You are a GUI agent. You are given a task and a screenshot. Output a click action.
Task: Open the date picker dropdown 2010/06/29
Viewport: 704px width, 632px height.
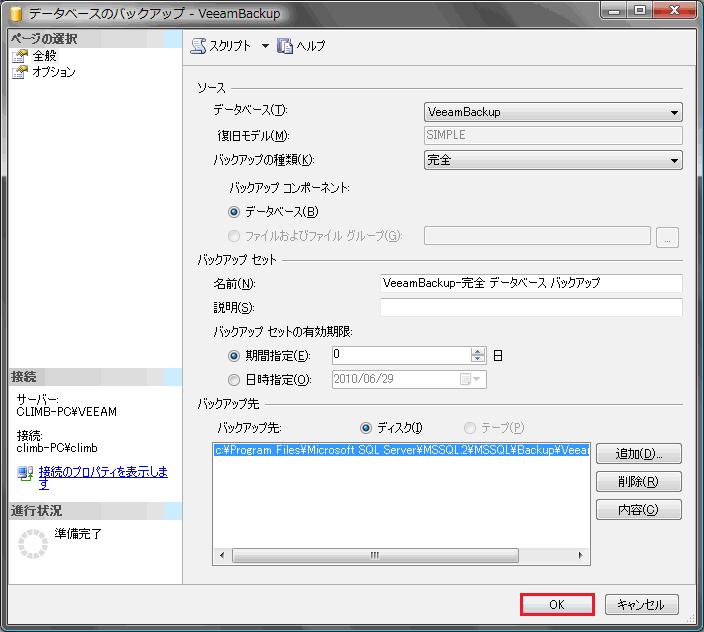[x=476, y=380]
